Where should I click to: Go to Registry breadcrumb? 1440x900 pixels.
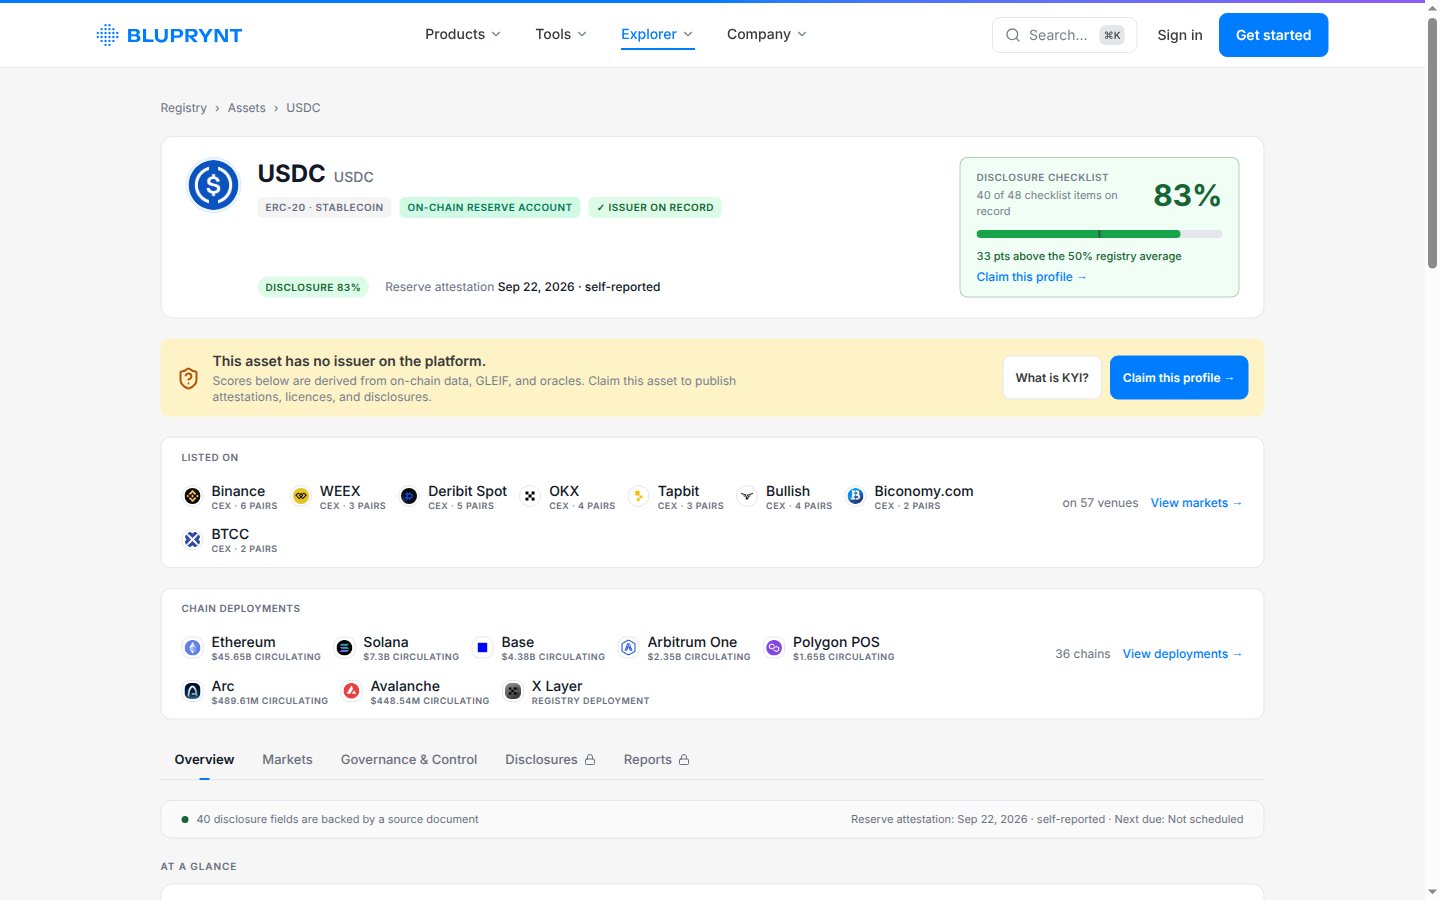coord(183,108)
